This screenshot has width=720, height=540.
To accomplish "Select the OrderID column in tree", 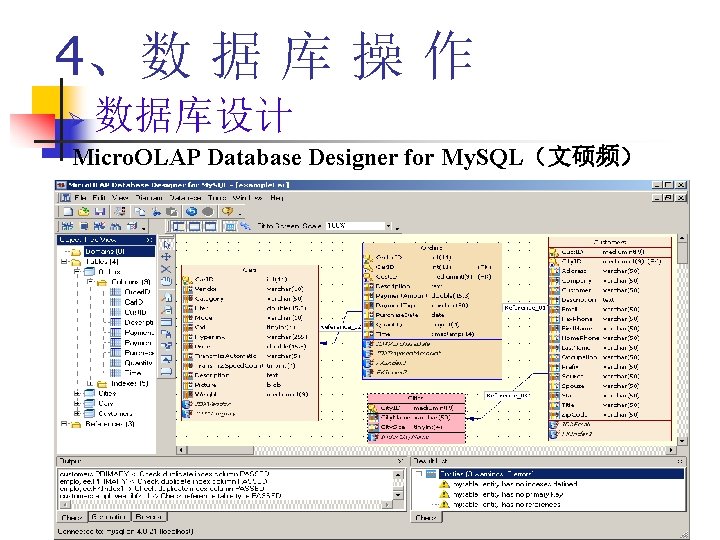I will click(x=137, y=292).
